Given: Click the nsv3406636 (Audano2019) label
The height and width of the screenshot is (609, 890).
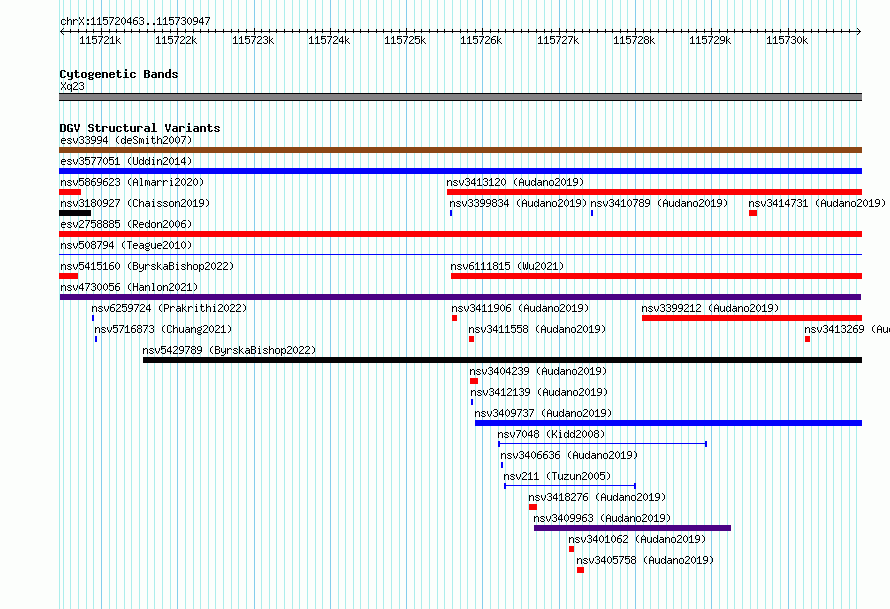Looking at the screenshot, I should (569, 455).
